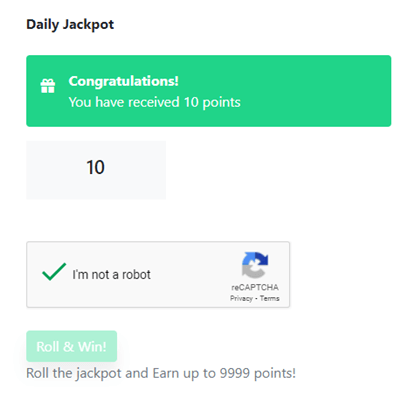Click the "reCAPTCHA" text under logo
Screen dimensions: 400x396
coord(255,287)
